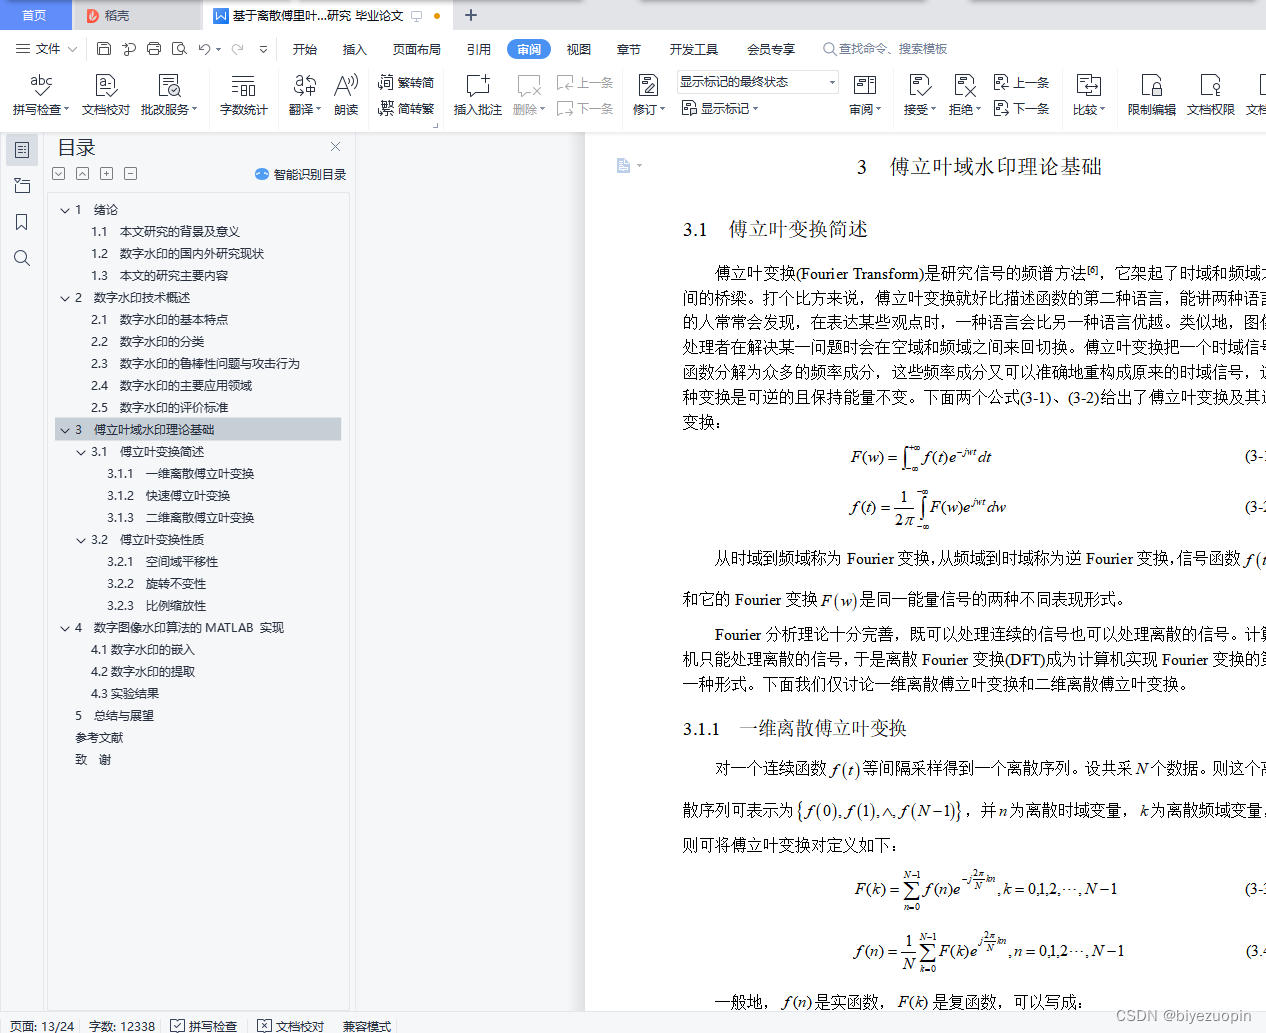This screenshot has height=1033, width=1266.
Task: Toggle 文档校对 in the status bar
Action: point(291,1025)
